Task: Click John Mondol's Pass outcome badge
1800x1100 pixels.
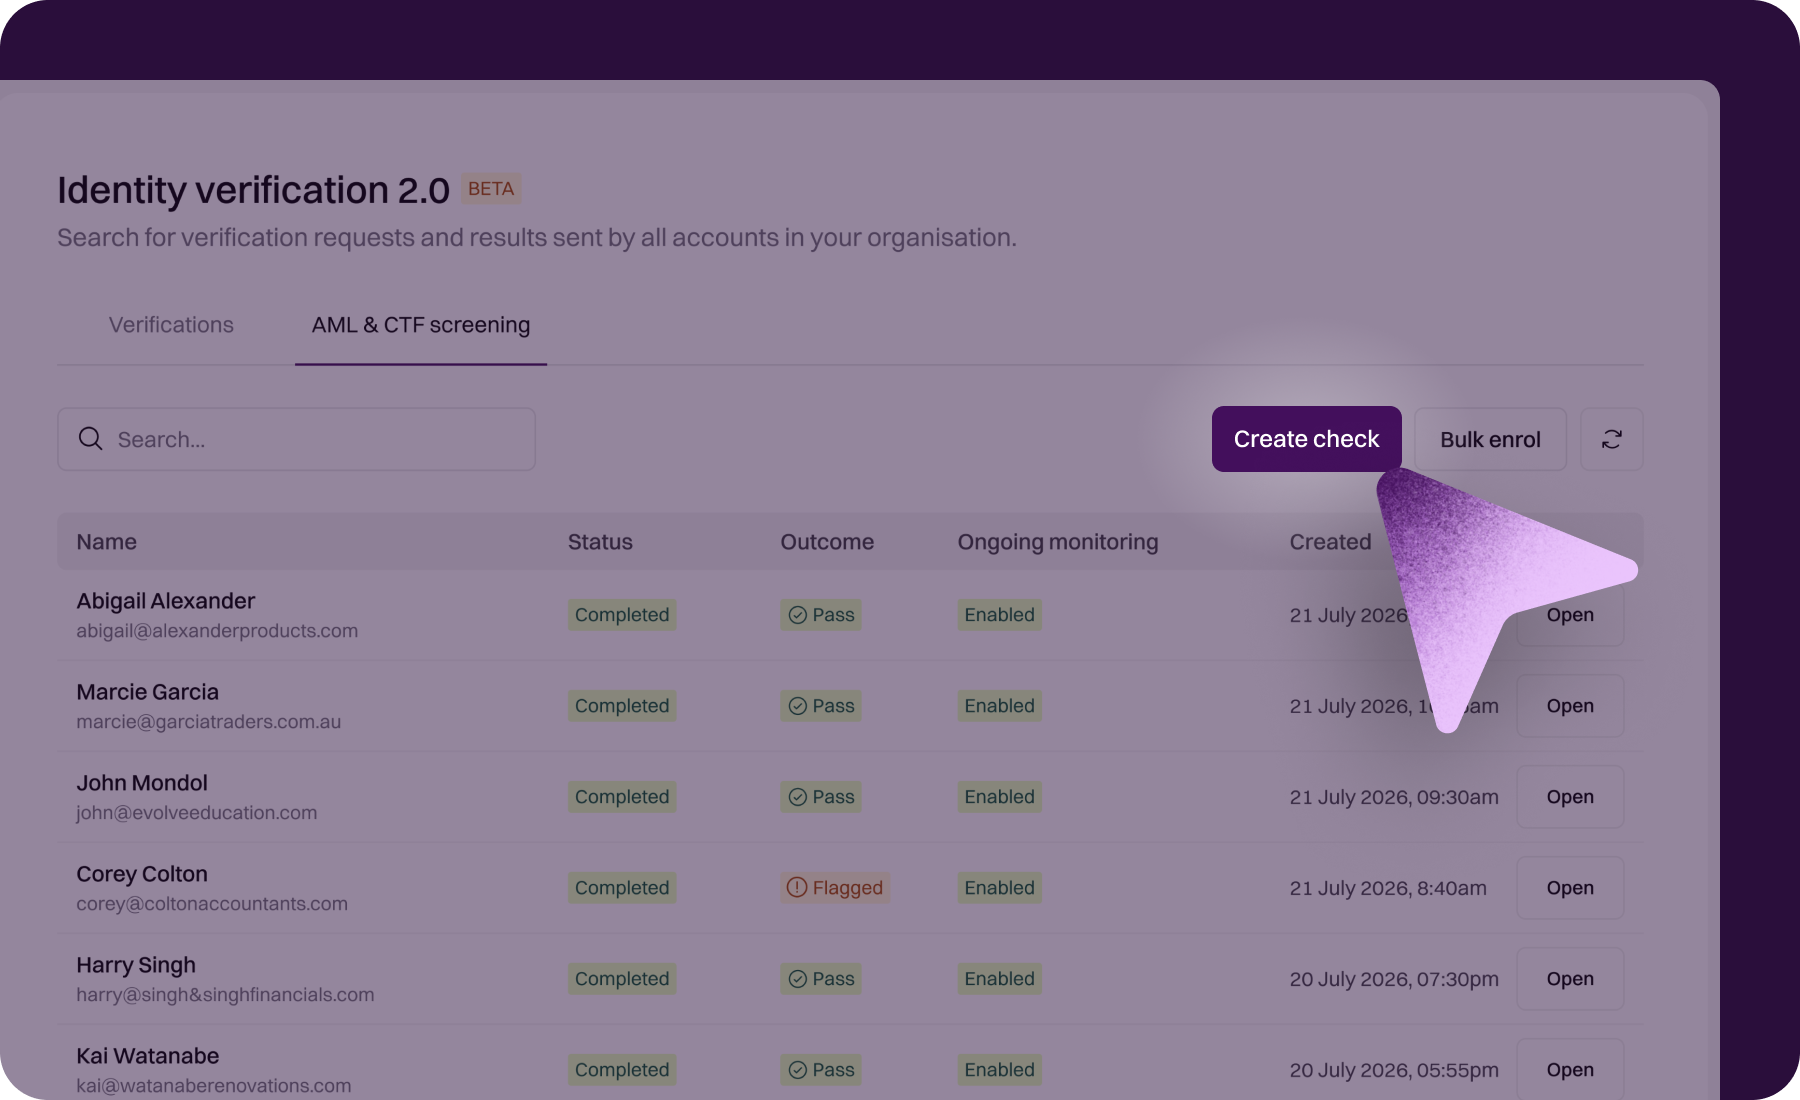Action: (x=821, y=797)
